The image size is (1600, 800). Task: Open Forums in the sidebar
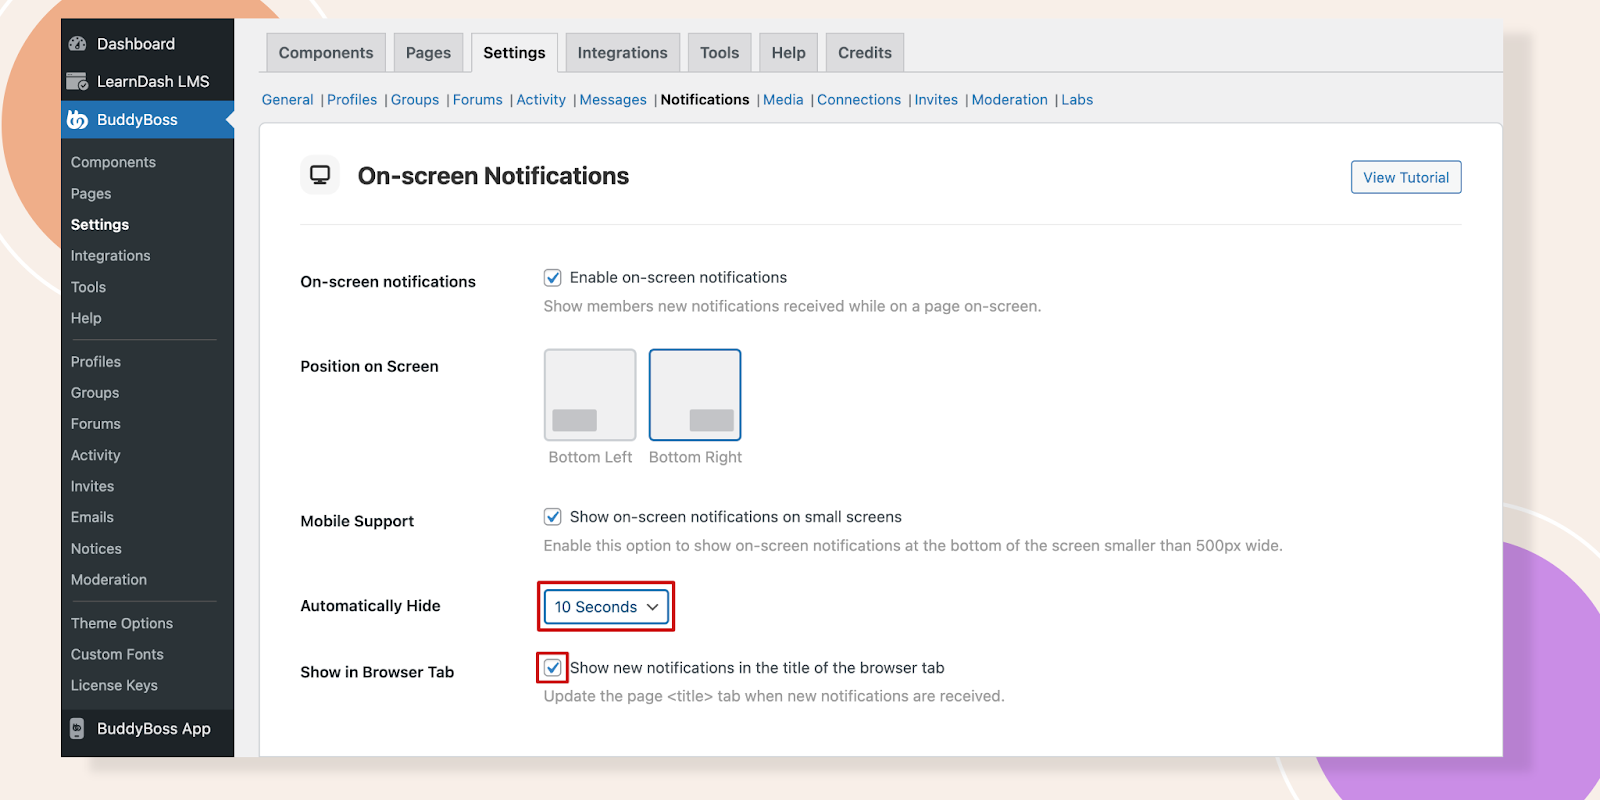pyautogui.click(x=96, y=424)
